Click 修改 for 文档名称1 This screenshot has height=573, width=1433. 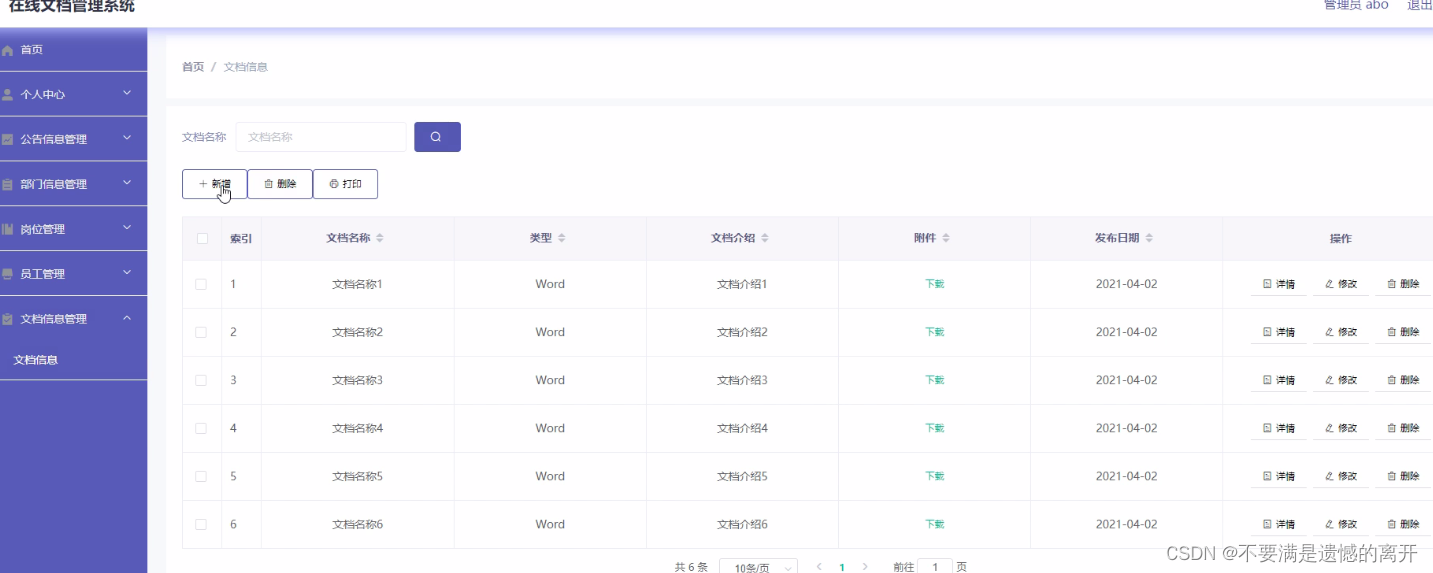pos(1340,284)
